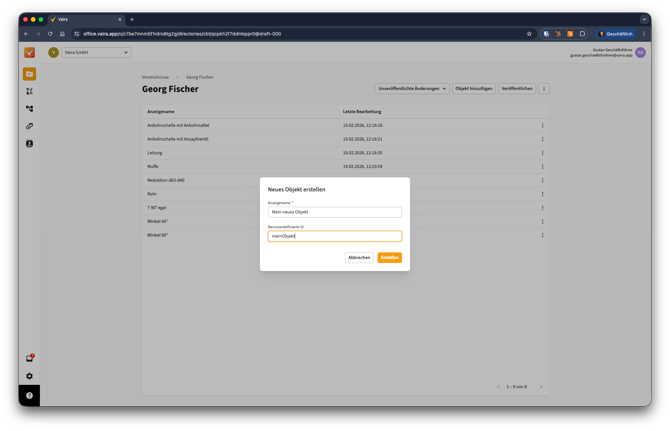Screen dimensions: 670x431
Task: Open the link icon in sidebar
Action: pos(30,126)
